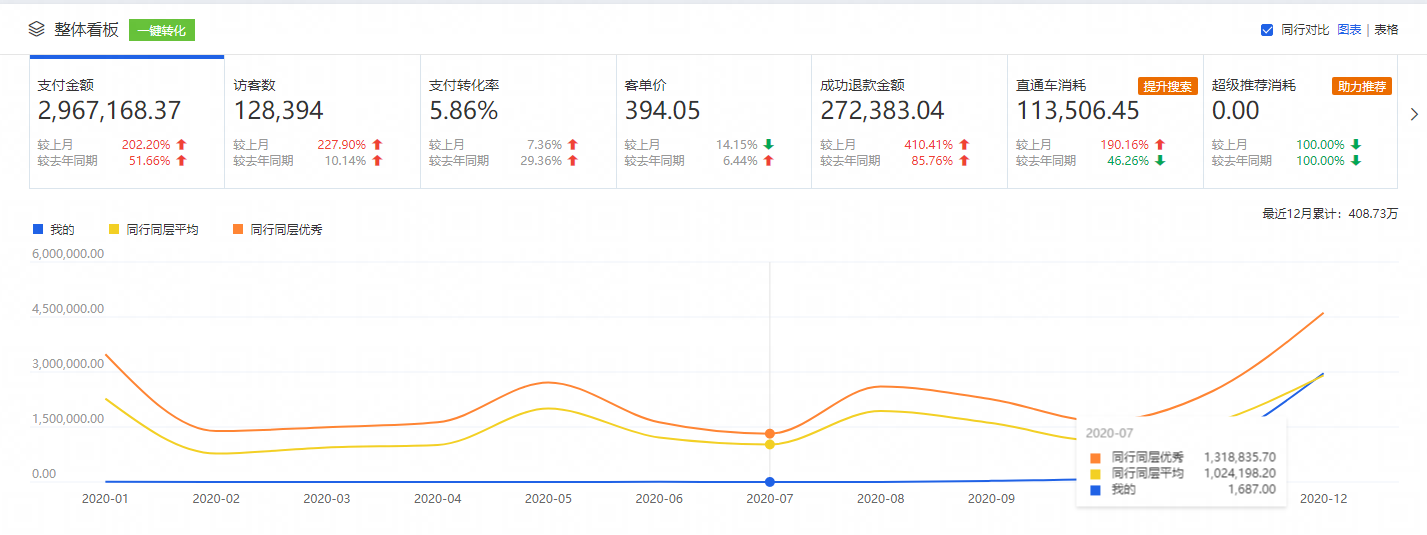Select the 成功退款金额 metric card
Screen dimensions: 1427x535
click(x=909, y=122)
